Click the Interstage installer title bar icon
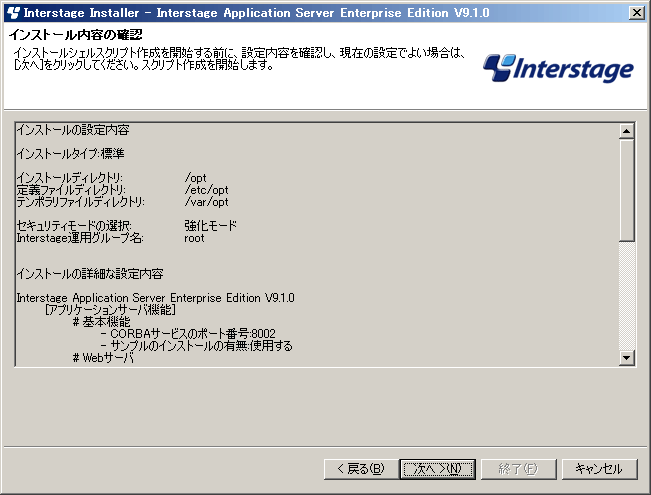This screenshot has height=495, width=651. [13, 12]
